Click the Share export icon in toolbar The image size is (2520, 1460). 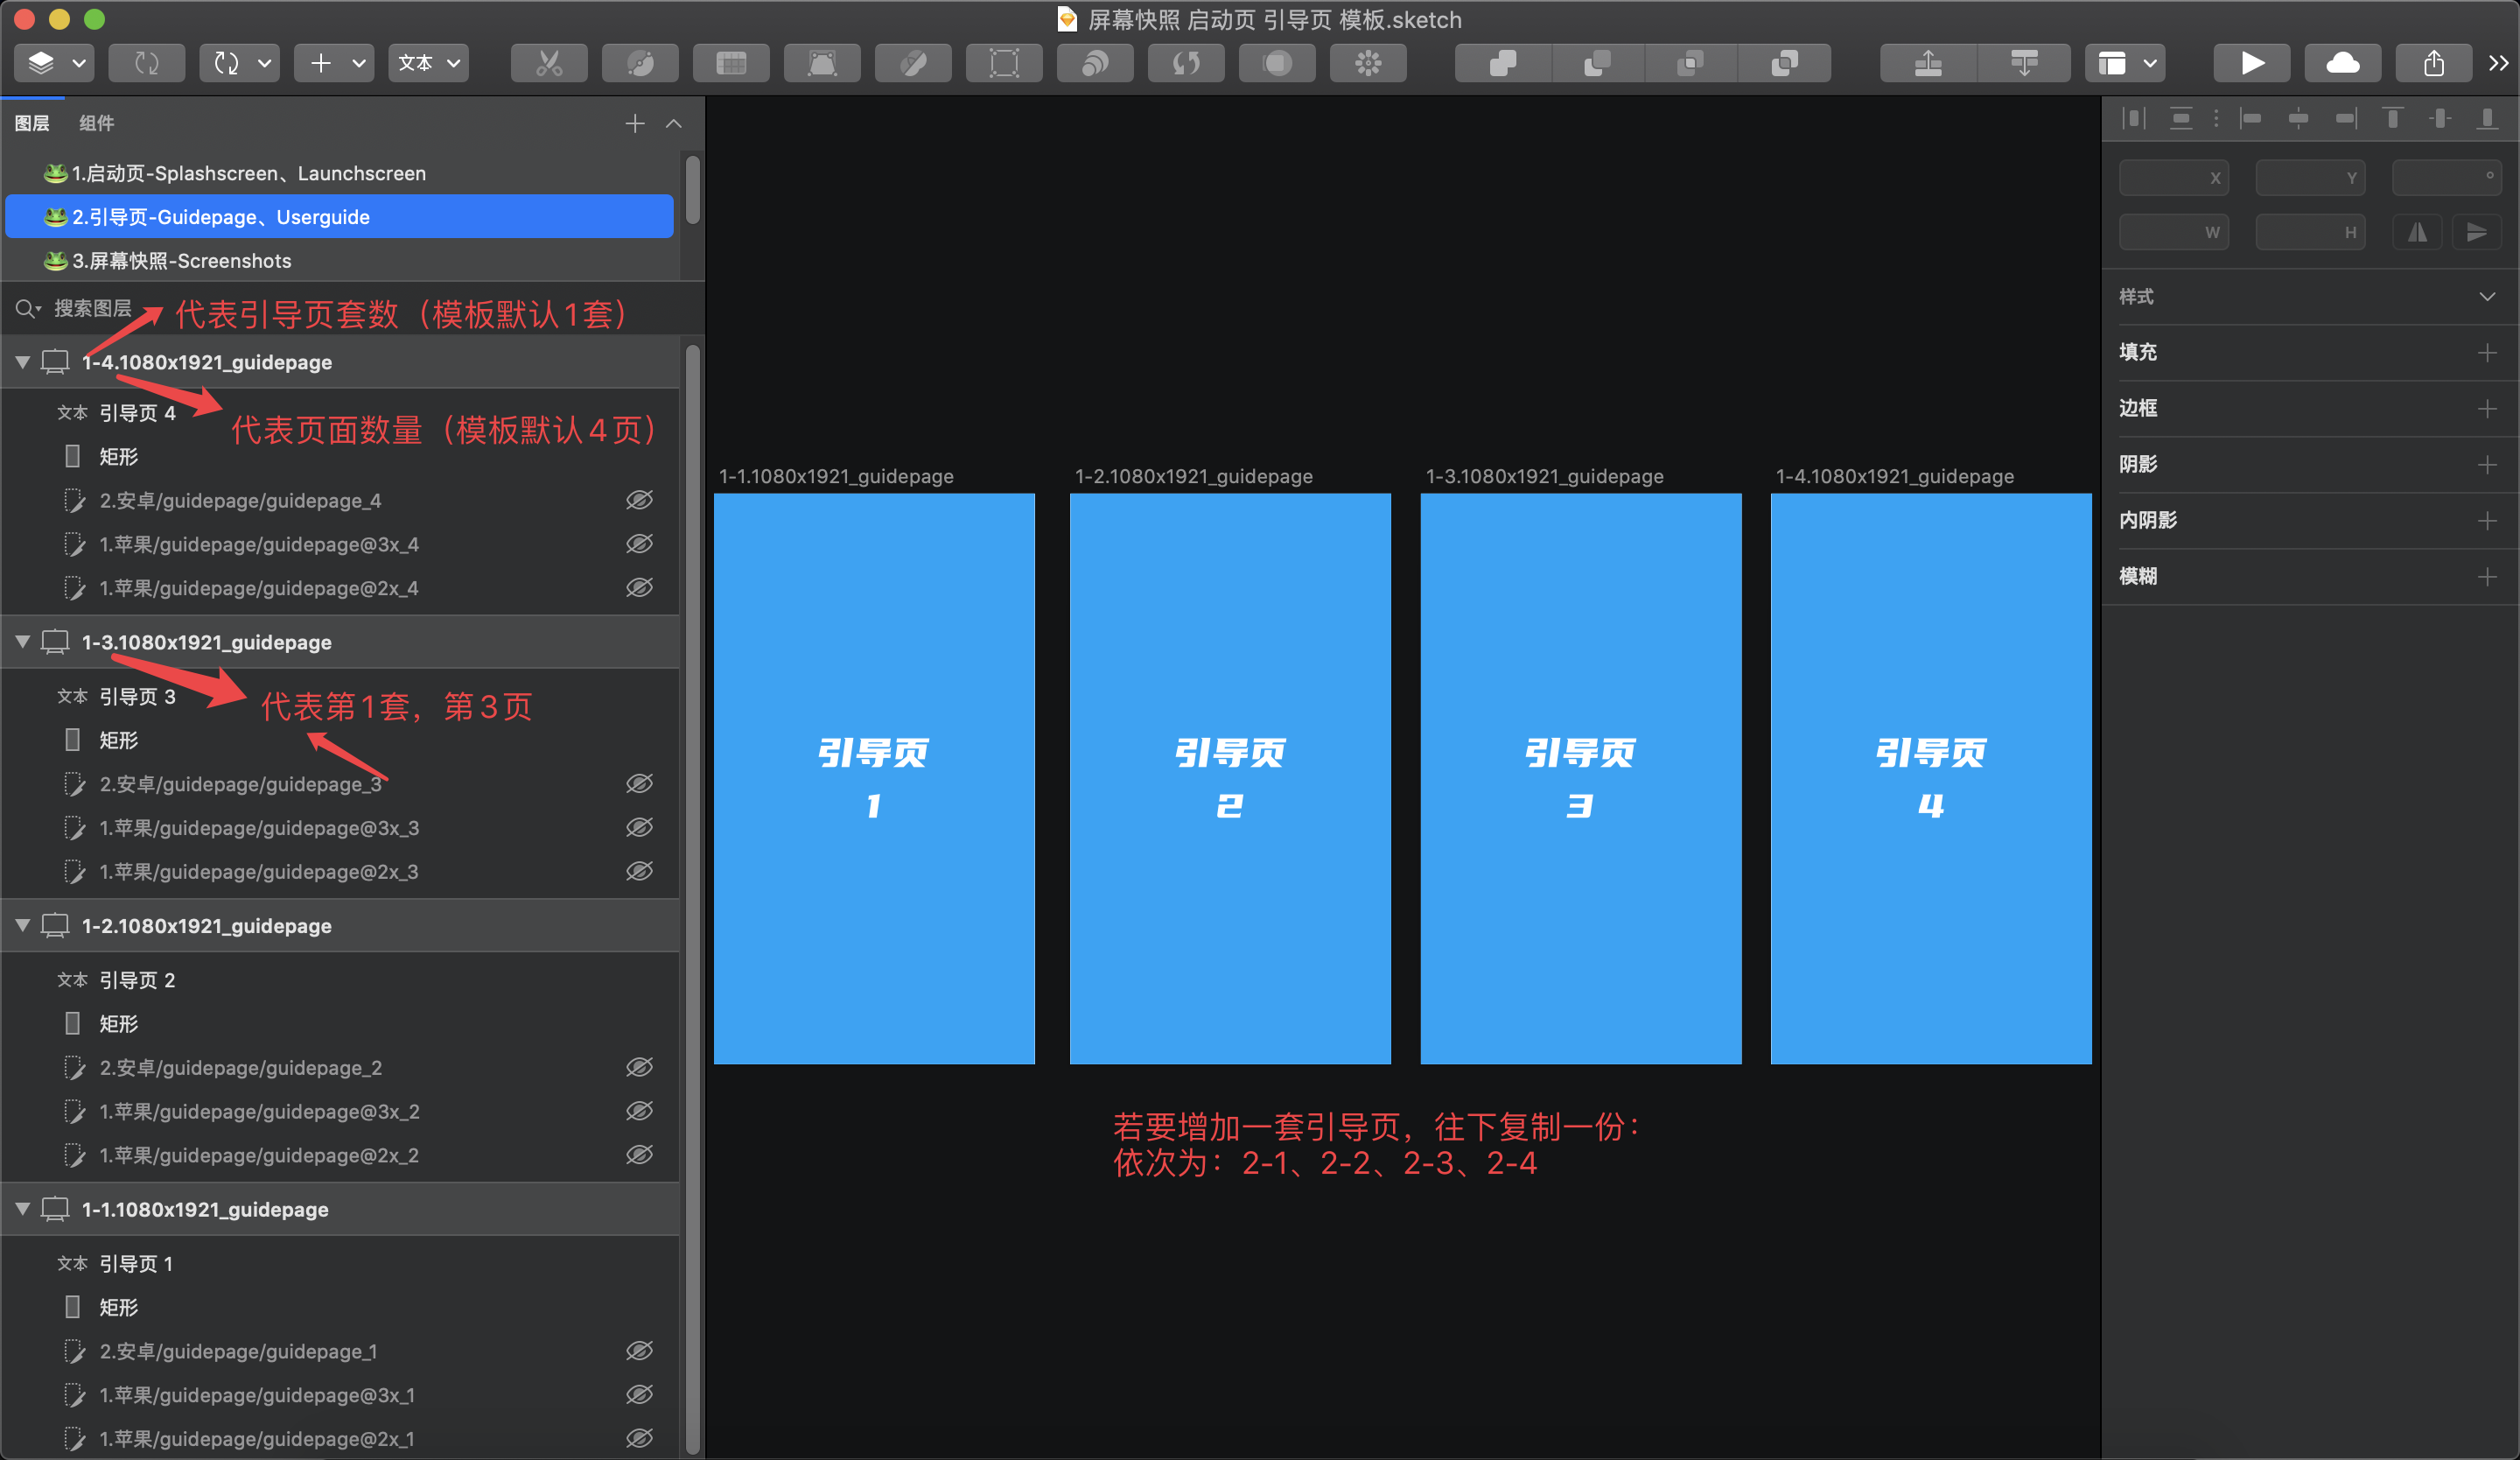coord(2433,64)
